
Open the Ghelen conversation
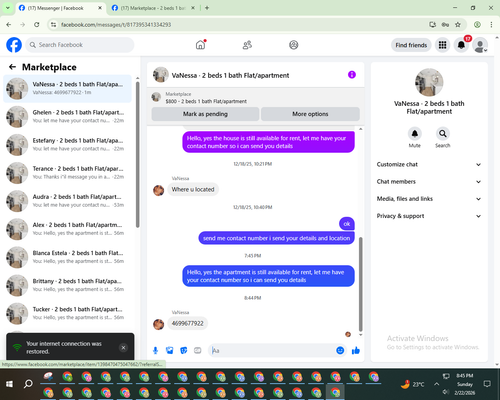[x=67, y=117]
